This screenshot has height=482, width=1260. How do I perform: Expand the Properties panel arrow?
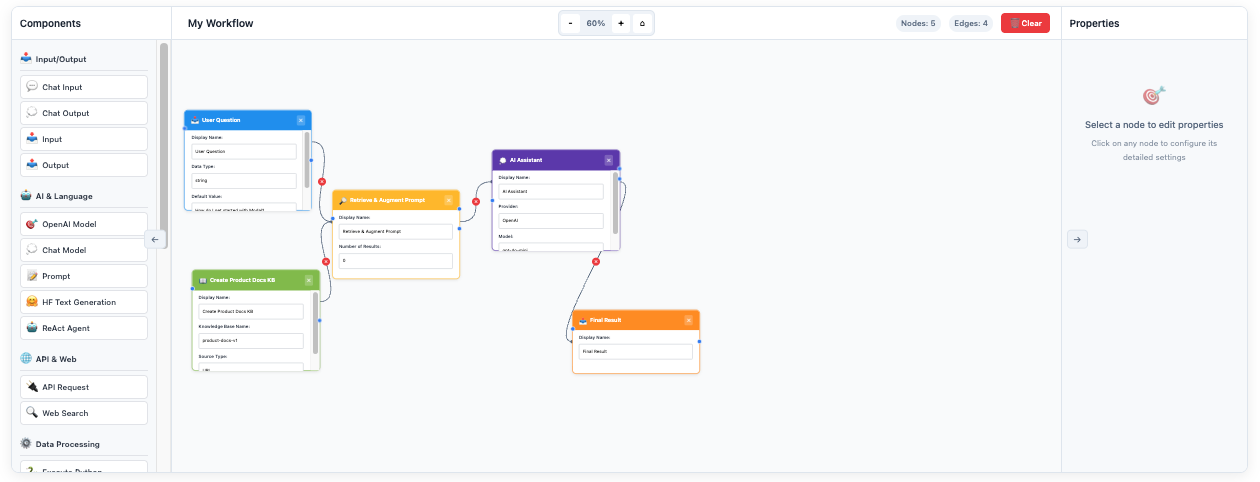point(1077,239)
